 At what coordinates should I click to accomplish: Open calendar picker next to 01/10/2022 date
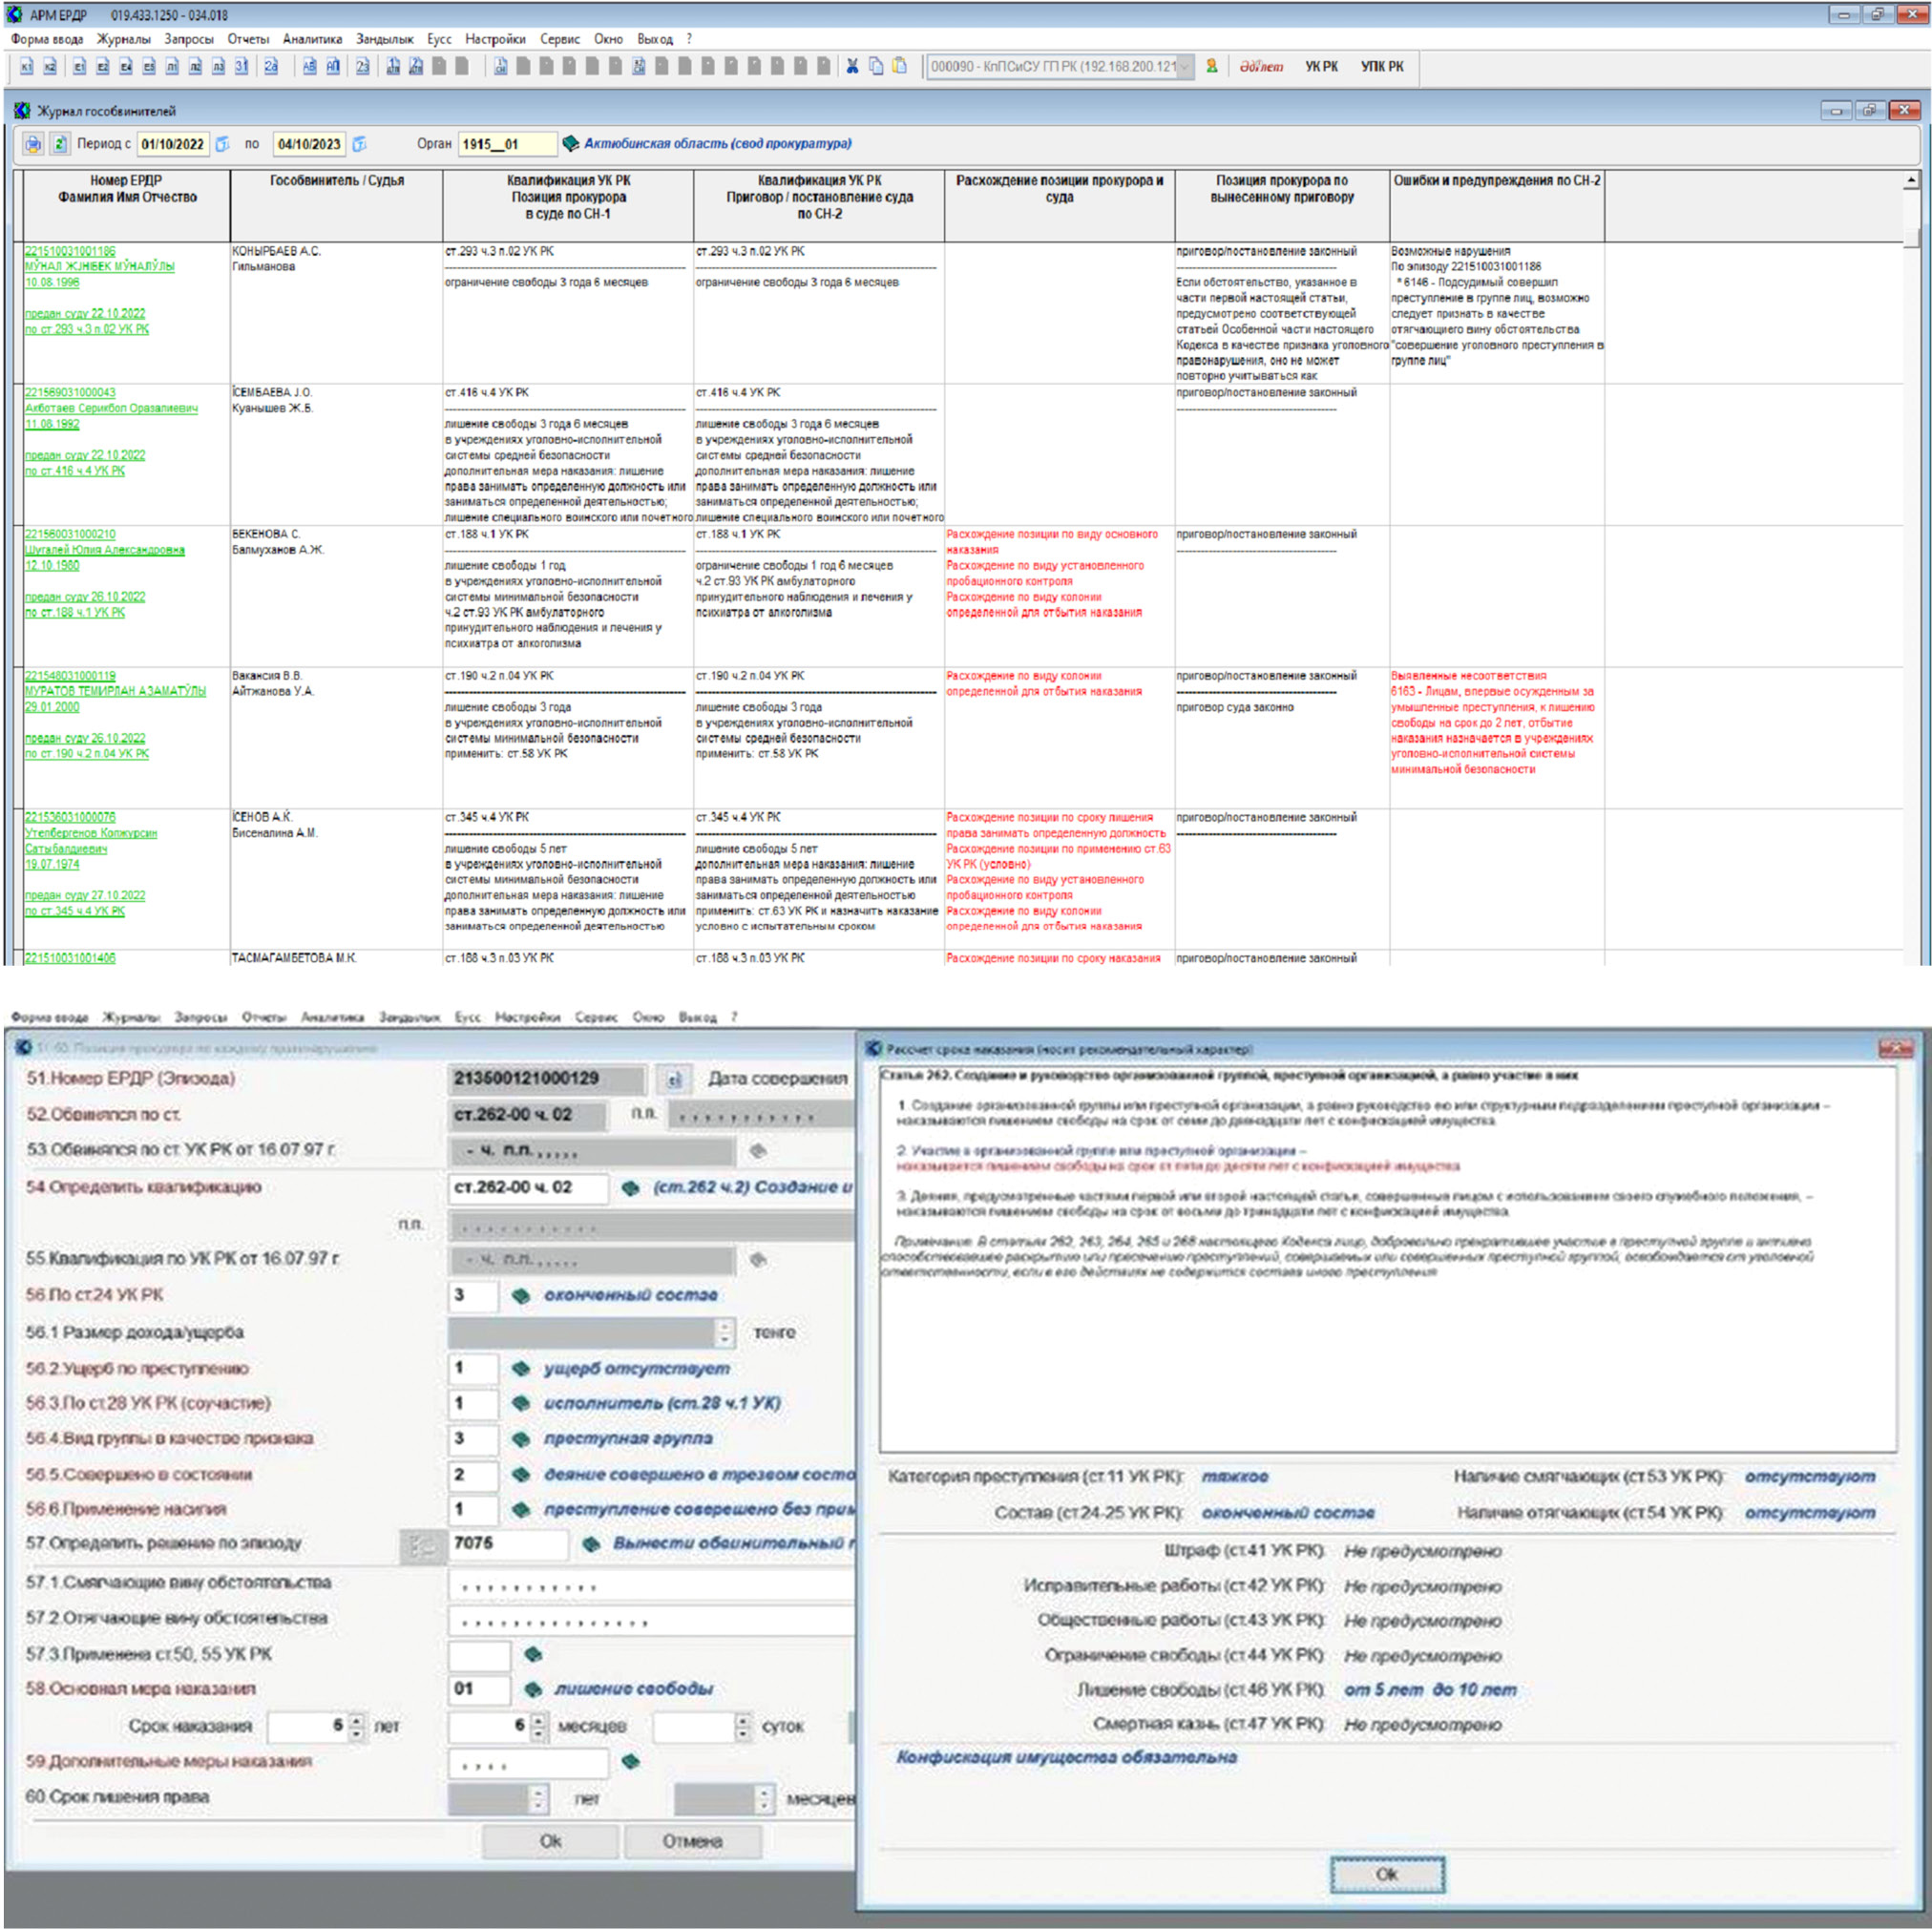223,144
